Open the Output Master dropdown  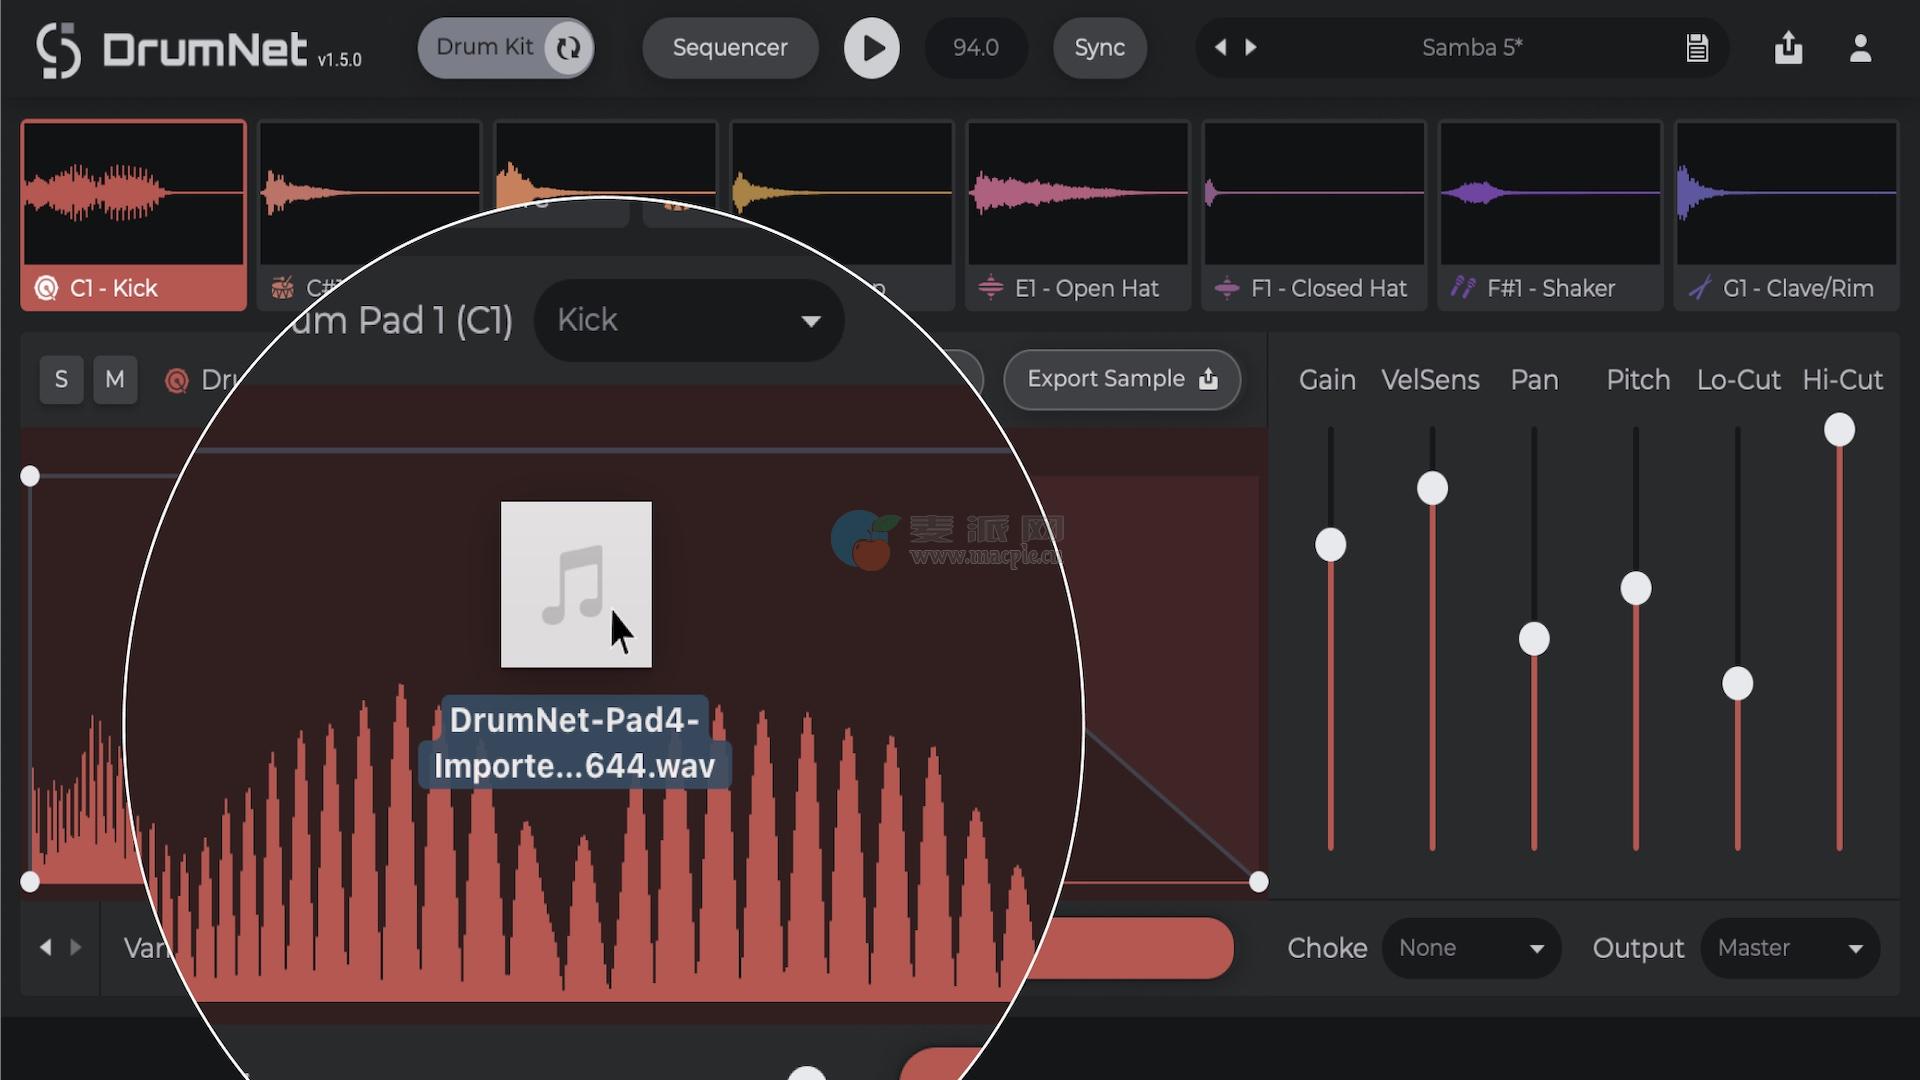(x=1789, y=948)
